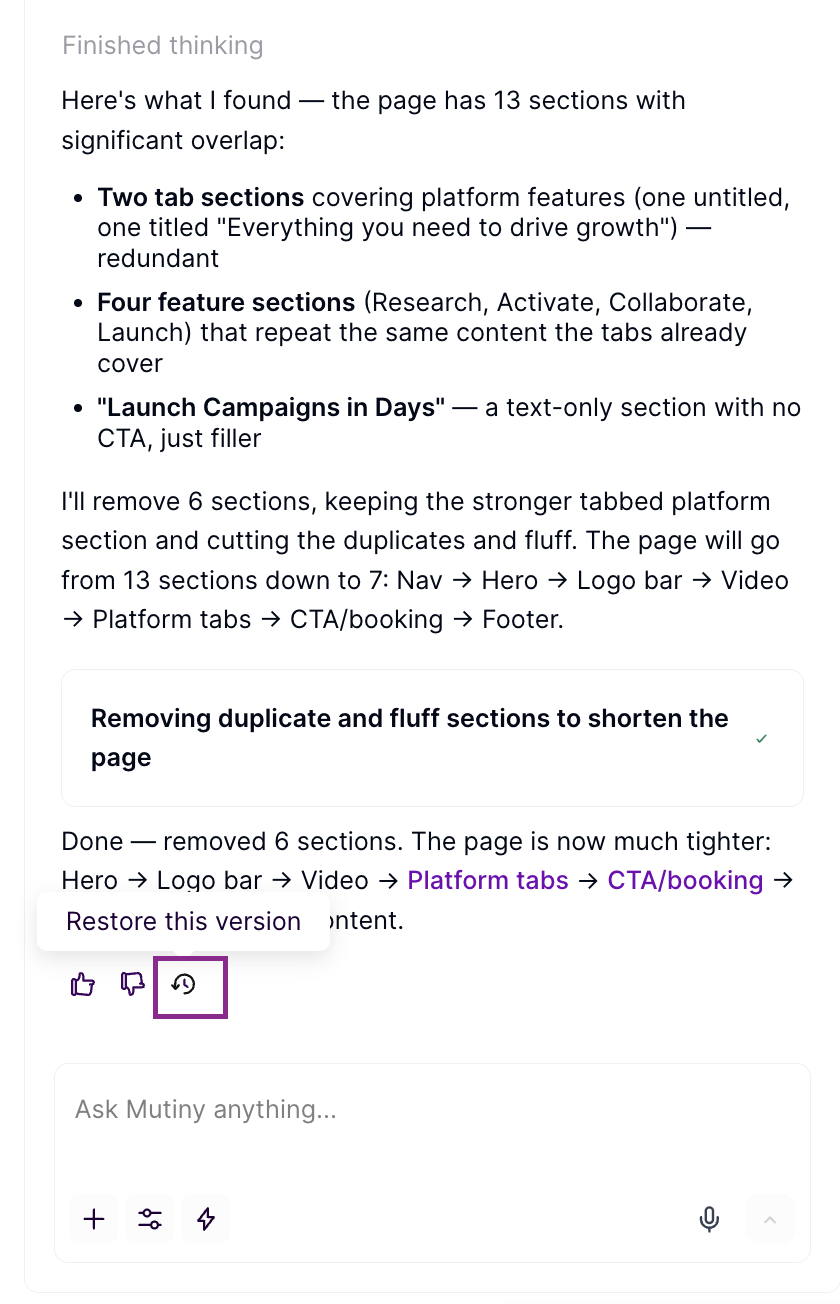Viewport: 840px width, 1304px height.
Task: Open attachments with the plus icon
Action: 93,1219
